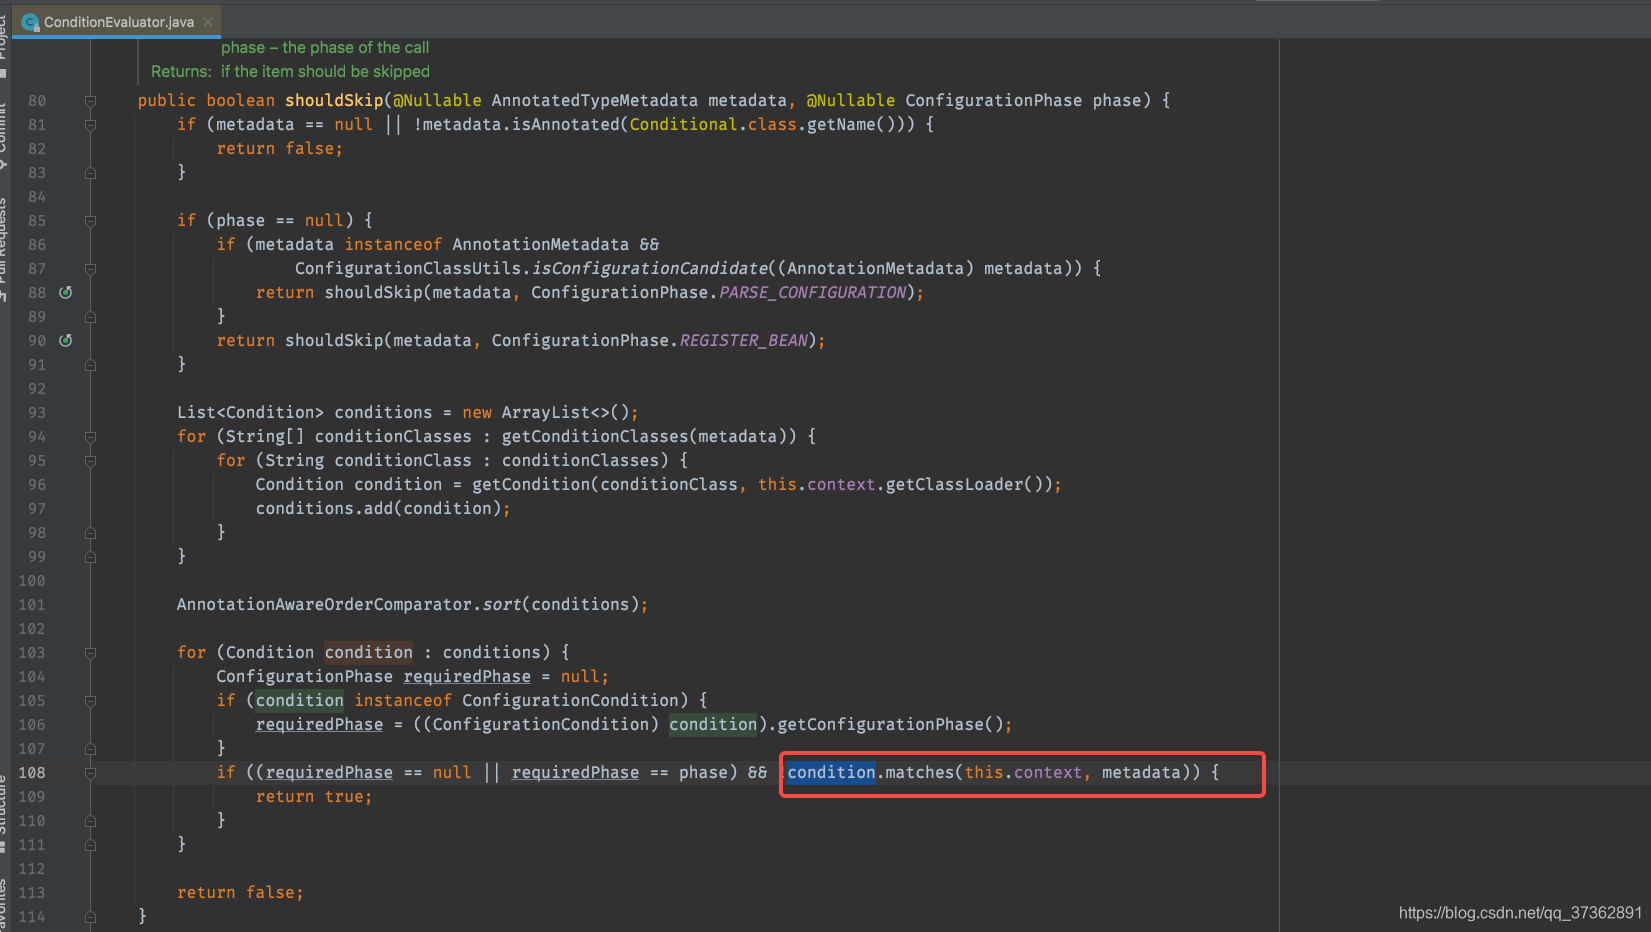1651x932 pixels.
Task: Click recursive call gutter icon on line 88
Action: [x=65, y=292]
